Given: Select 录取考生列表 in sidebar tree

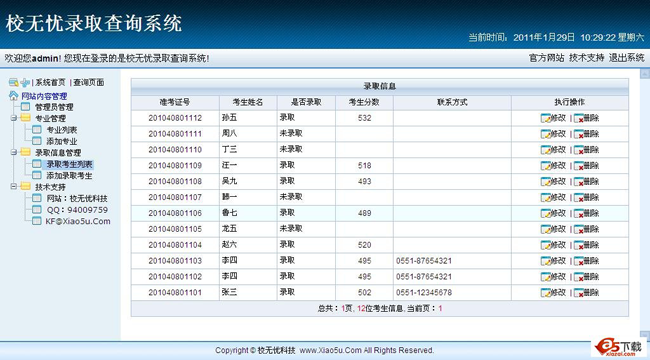Looking at the screenshot, I should coord(69,165).
